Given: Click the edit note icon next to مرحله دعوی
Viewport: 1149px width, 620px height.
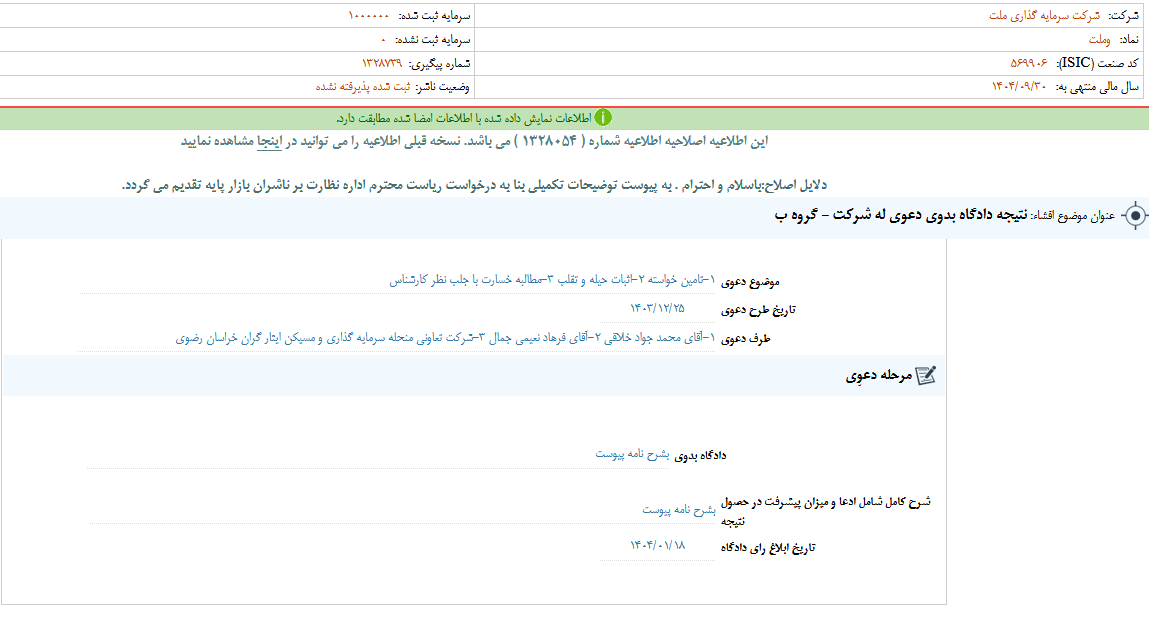Looking at the screenshot, I should (926, 376).
